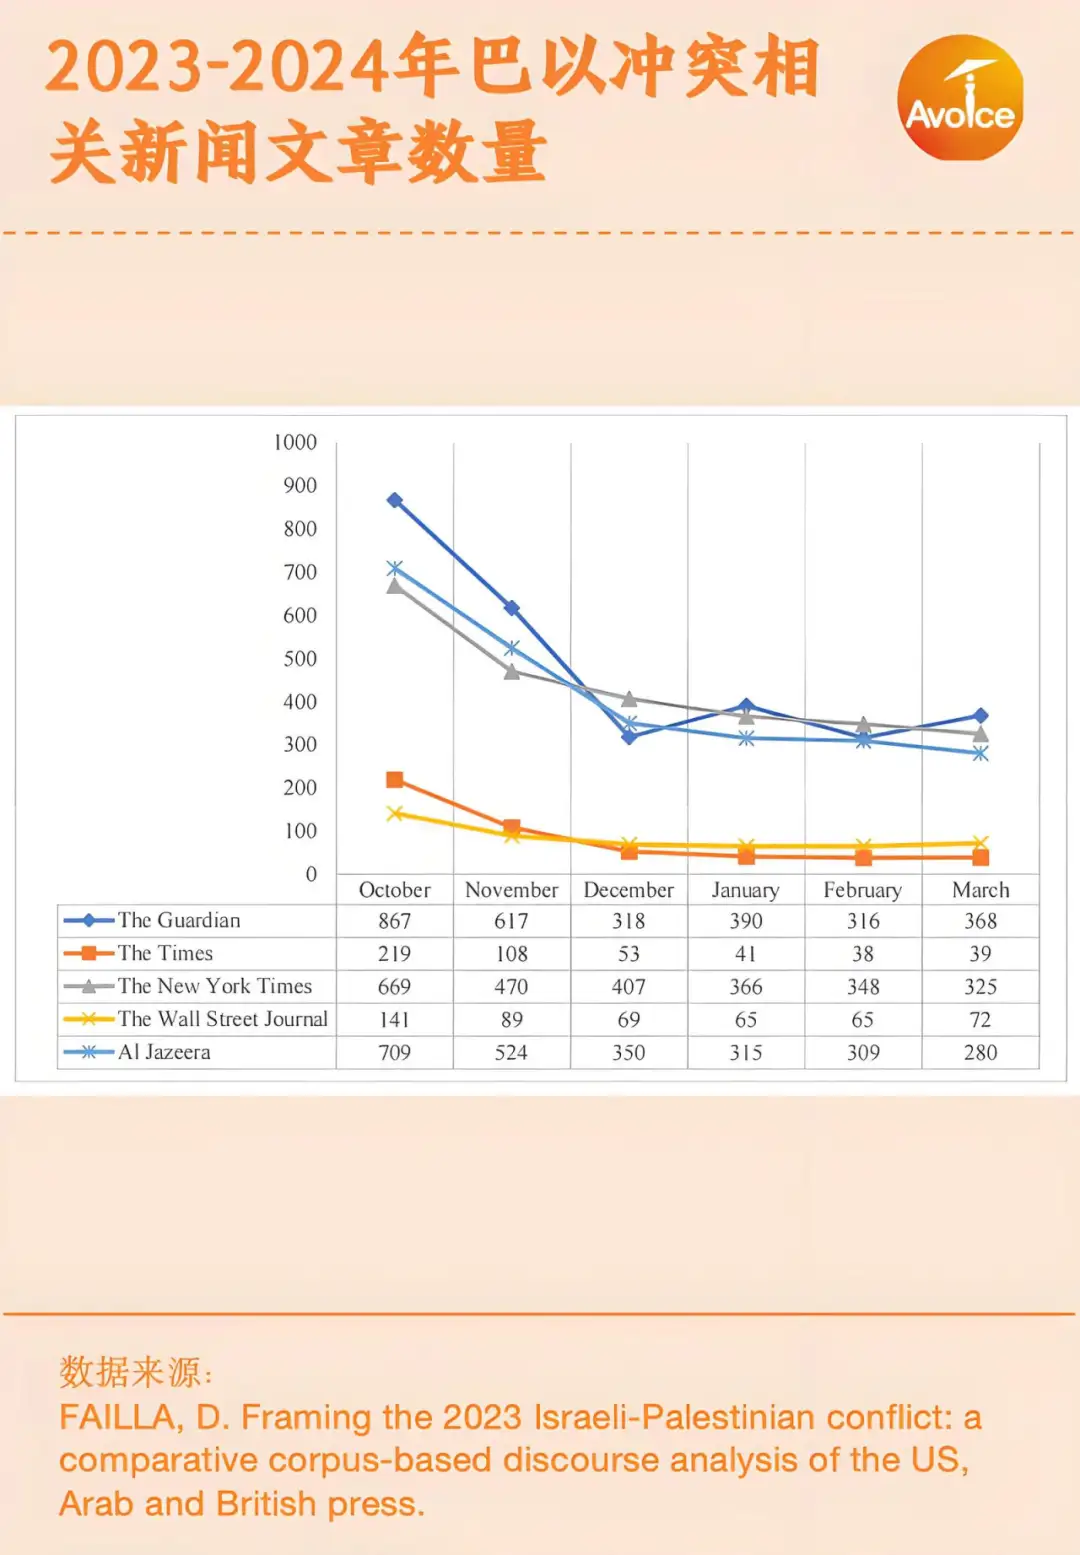1080x1555 pixels.
Task: Click the 1000 label on the y-axis
Action: point(295,442)
